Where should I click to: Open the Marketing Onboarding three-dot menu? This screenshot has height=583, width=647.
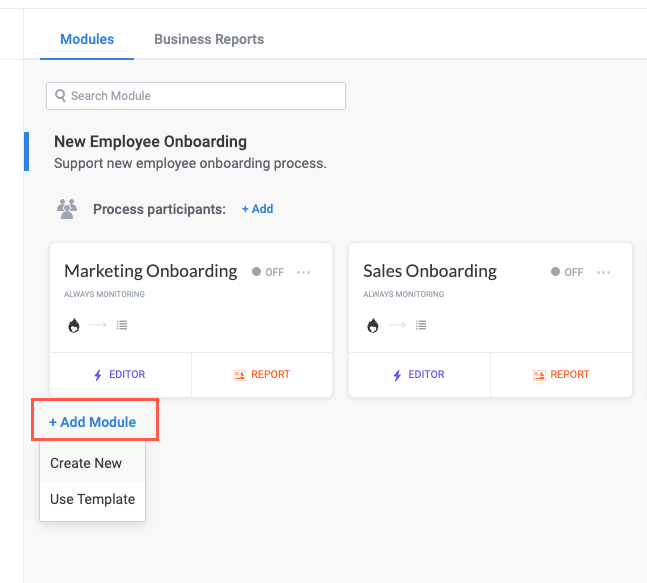[x=304, y=272]
